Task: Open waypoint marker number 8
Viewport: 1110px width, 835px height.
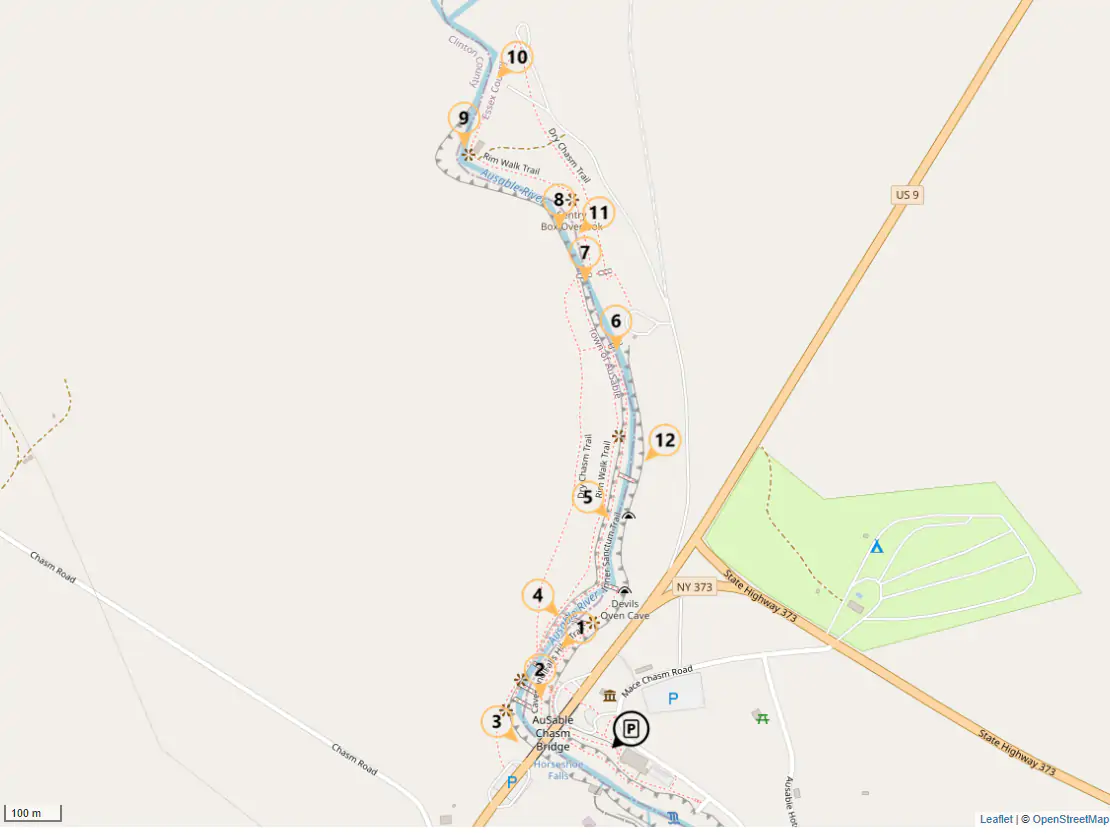Action: click(559, 201)
